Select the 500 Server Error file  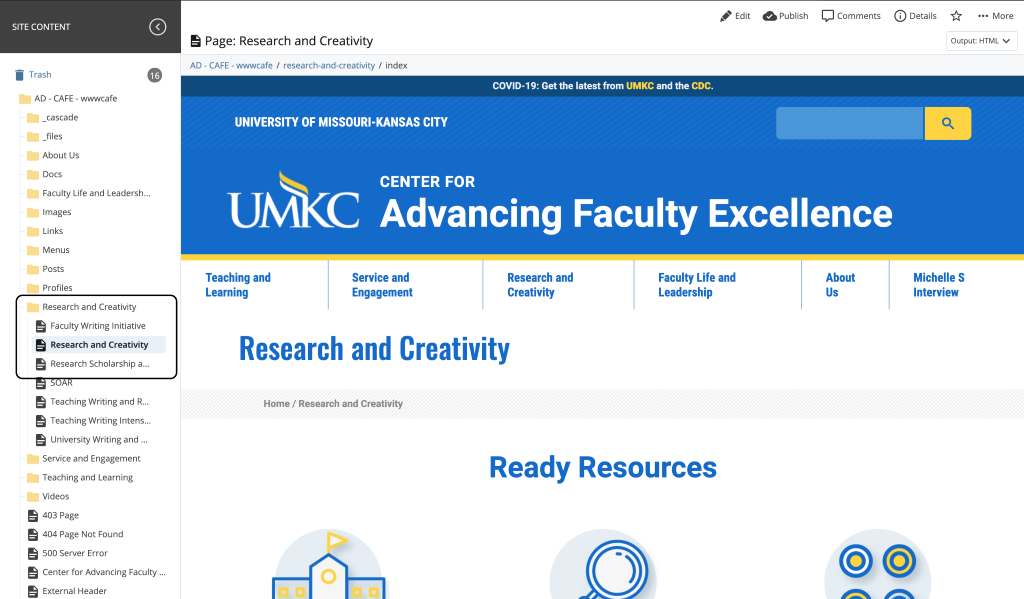coord(68,553)
